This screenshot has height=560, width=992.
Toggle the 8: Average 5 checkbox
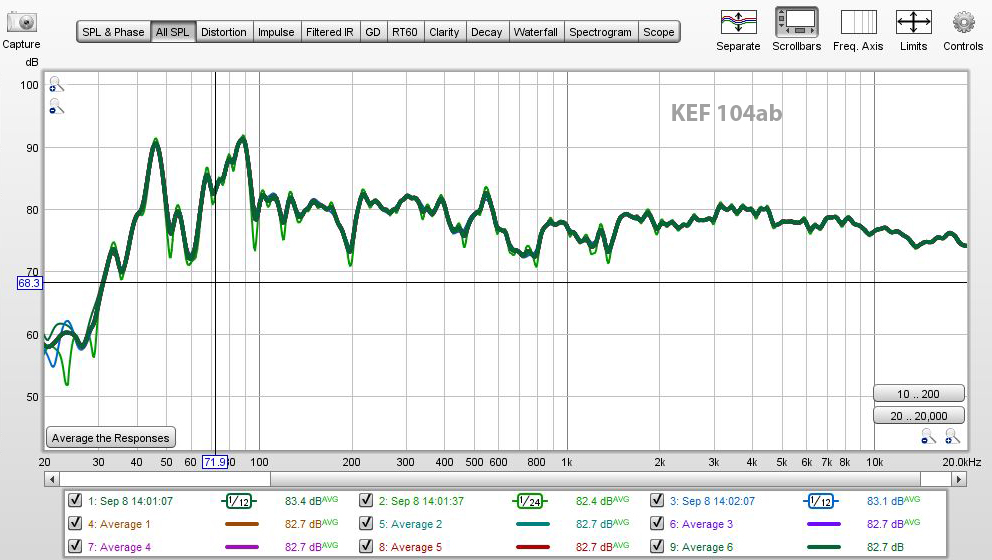tap(366, 545)
